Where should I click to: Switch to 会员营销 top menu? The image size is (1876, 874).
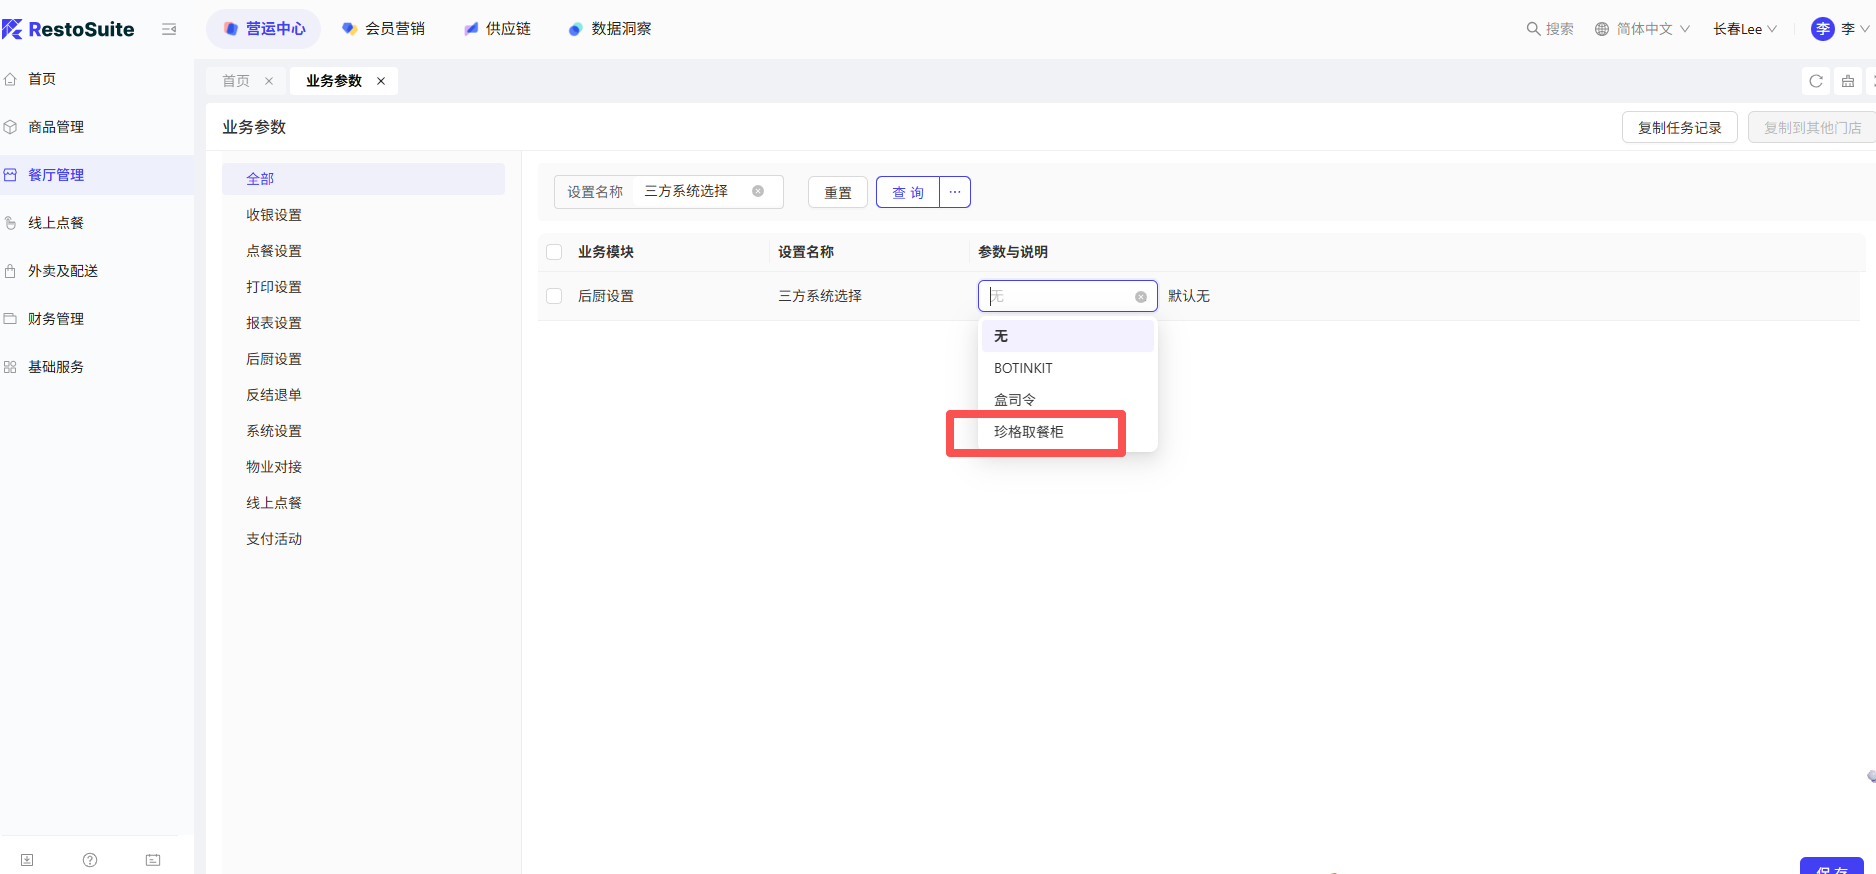(383, 29)
